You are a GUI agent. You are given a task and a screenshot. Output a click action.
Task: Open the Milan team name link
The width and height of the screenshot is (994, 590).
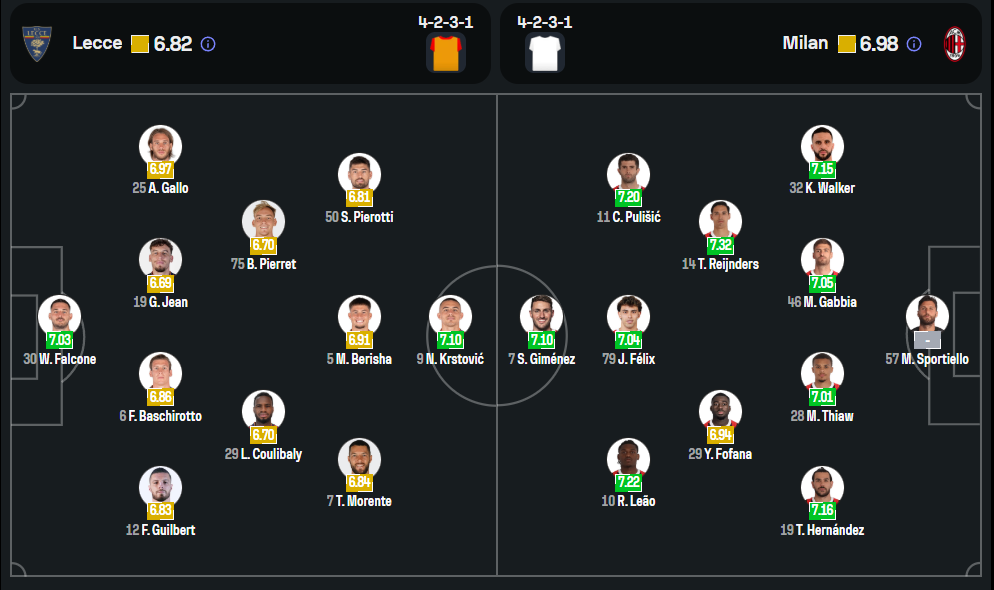805,43
